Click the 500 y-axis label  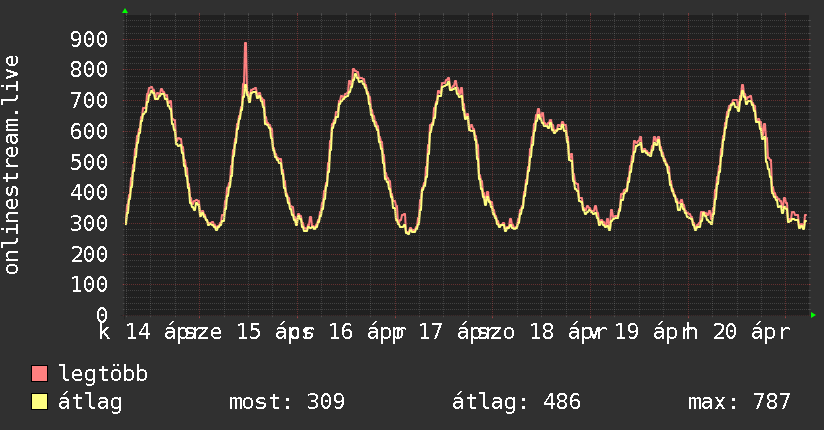point(89,162)
